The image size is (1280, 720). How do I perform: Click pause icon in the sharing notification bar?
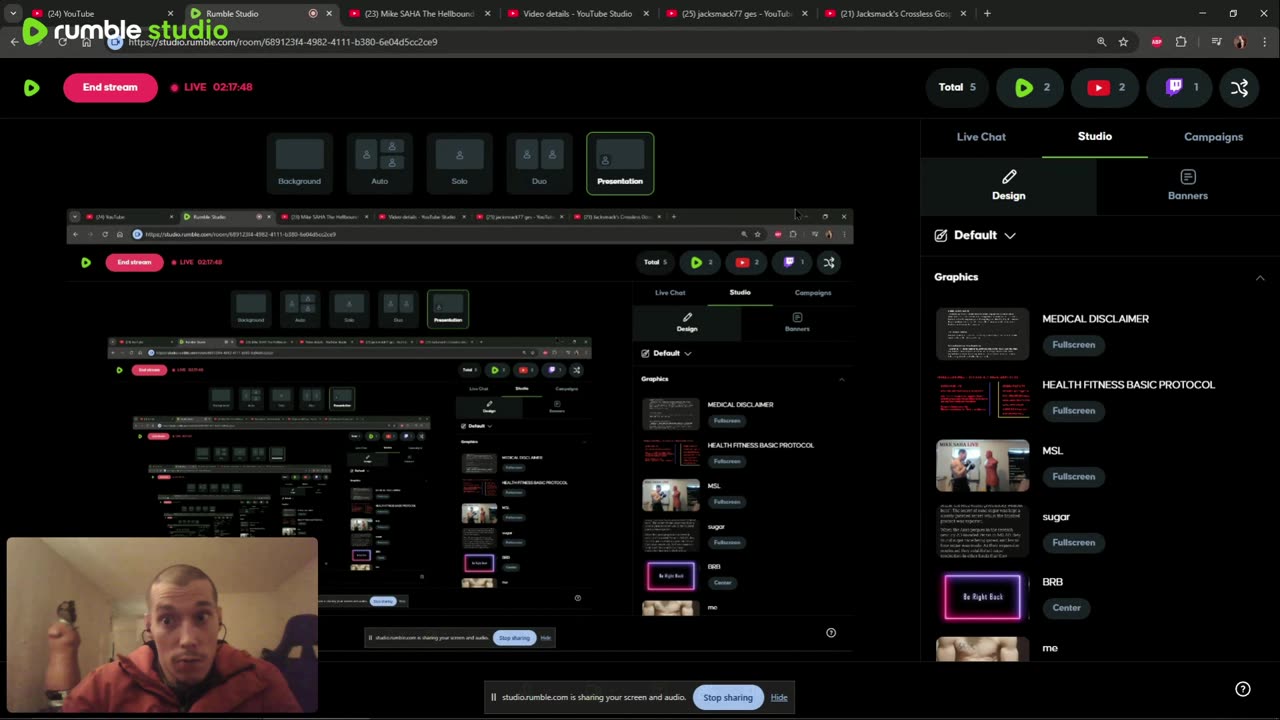click(x=493, y=698)
